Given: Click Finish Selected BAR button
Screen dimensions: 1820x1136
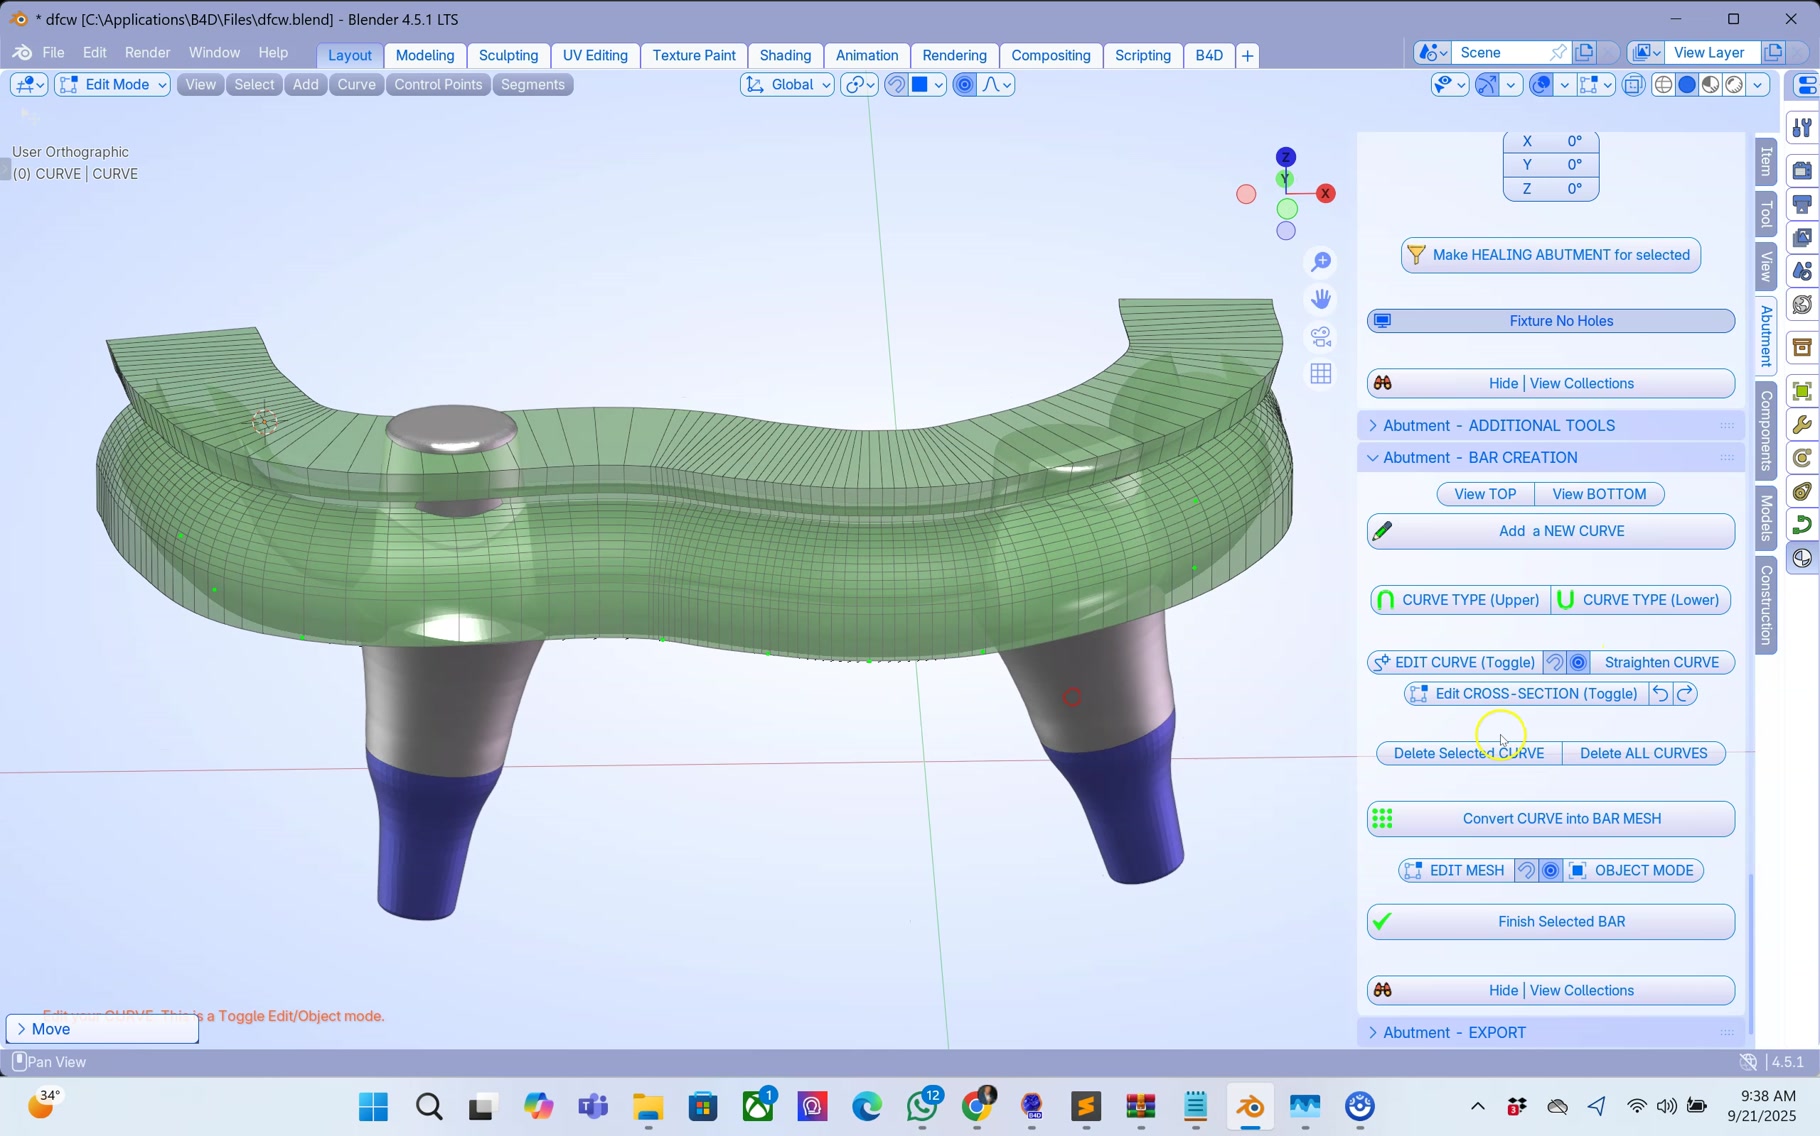Looking at the screenshot, I should coord(1550,922).
